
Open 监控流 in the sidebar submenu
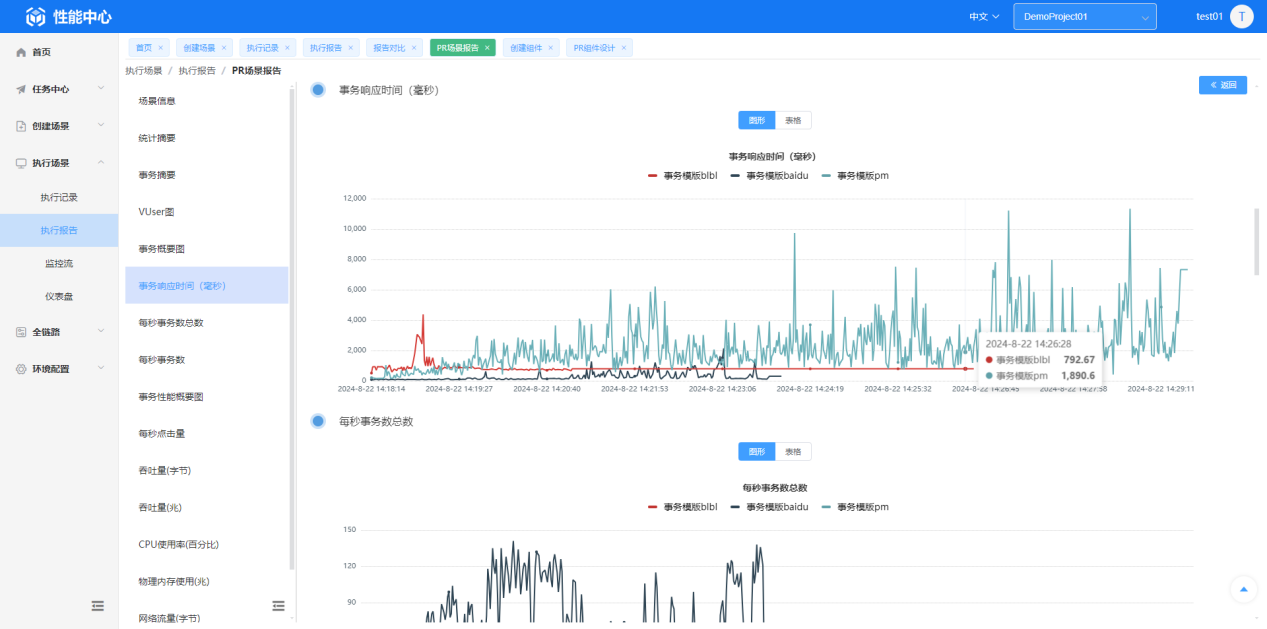click(59, 263)
